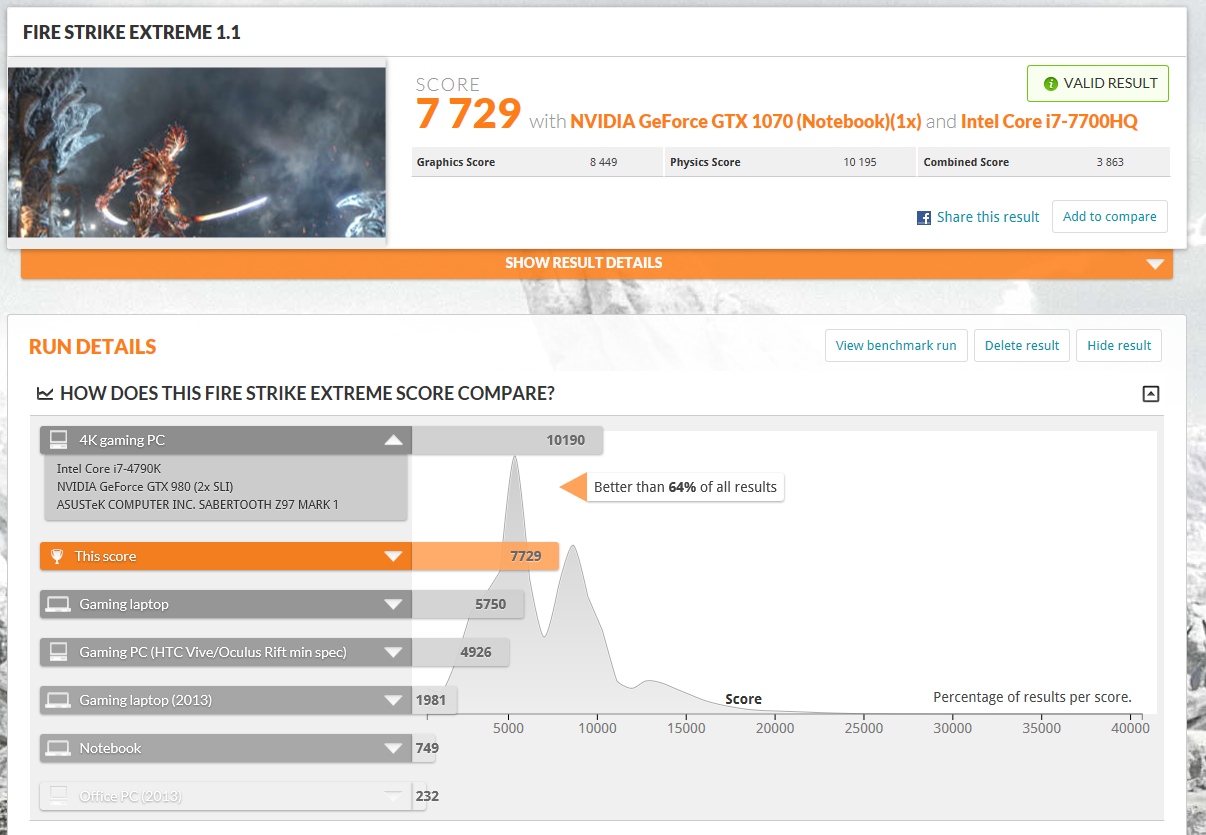Click the green valid result checkmark icon
Image resolution: width=1206 pixels, height=835 pixels.
point(1050,84)
